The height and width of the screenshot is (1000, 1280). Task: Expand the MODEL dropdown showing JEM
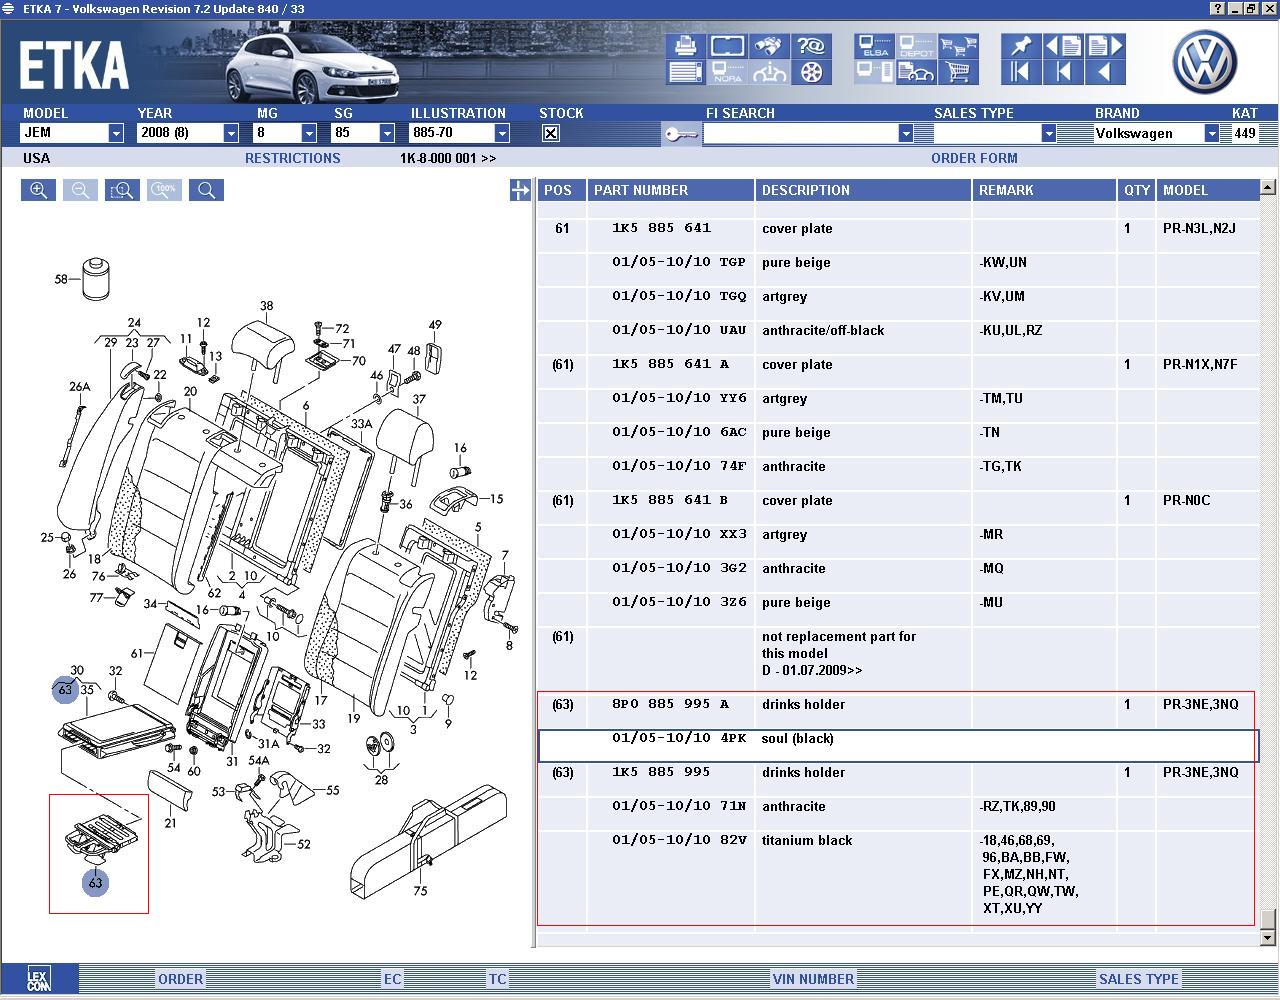pos(116,133)
